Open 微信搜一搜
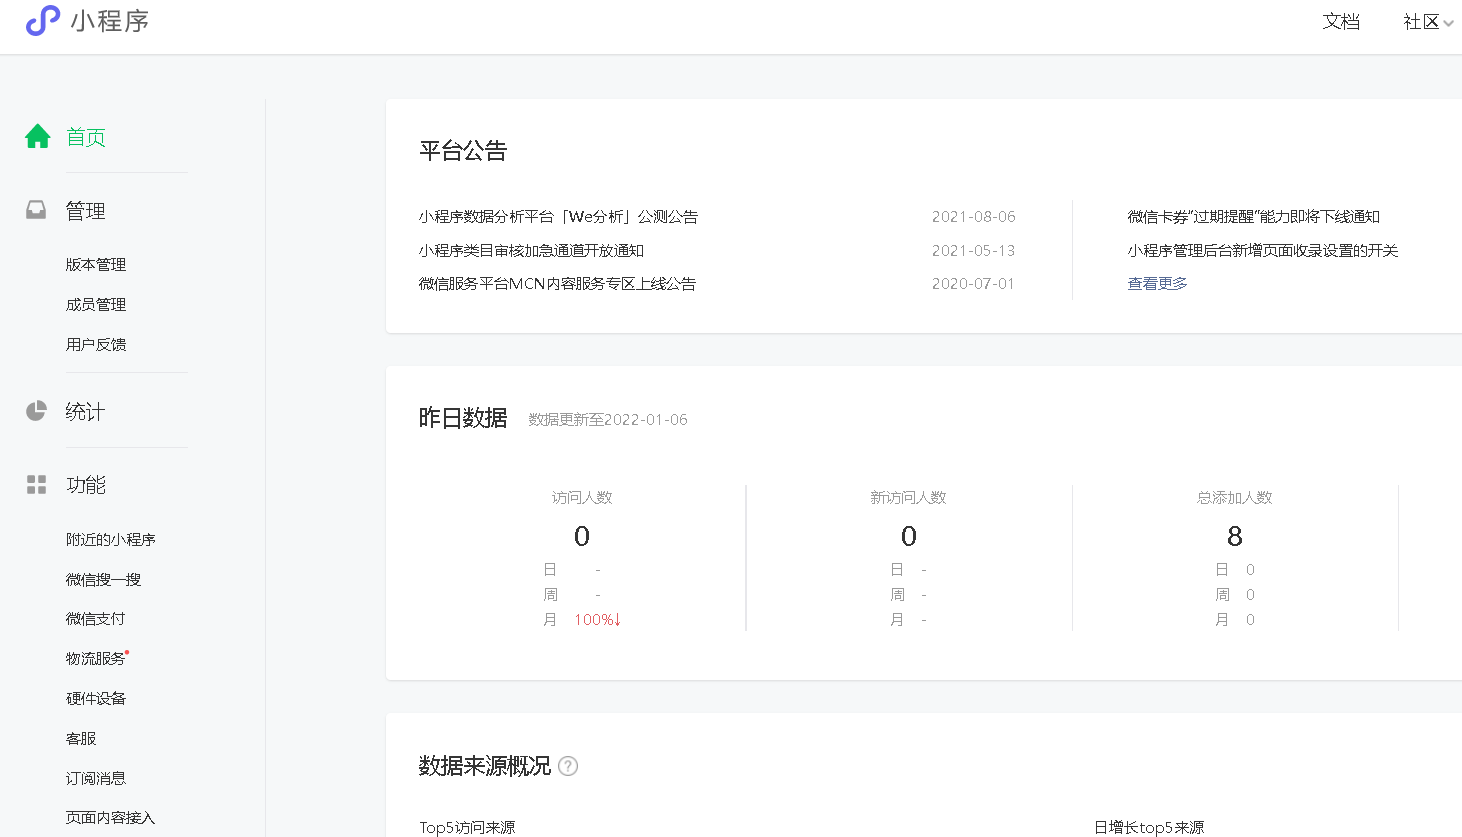 103,579
